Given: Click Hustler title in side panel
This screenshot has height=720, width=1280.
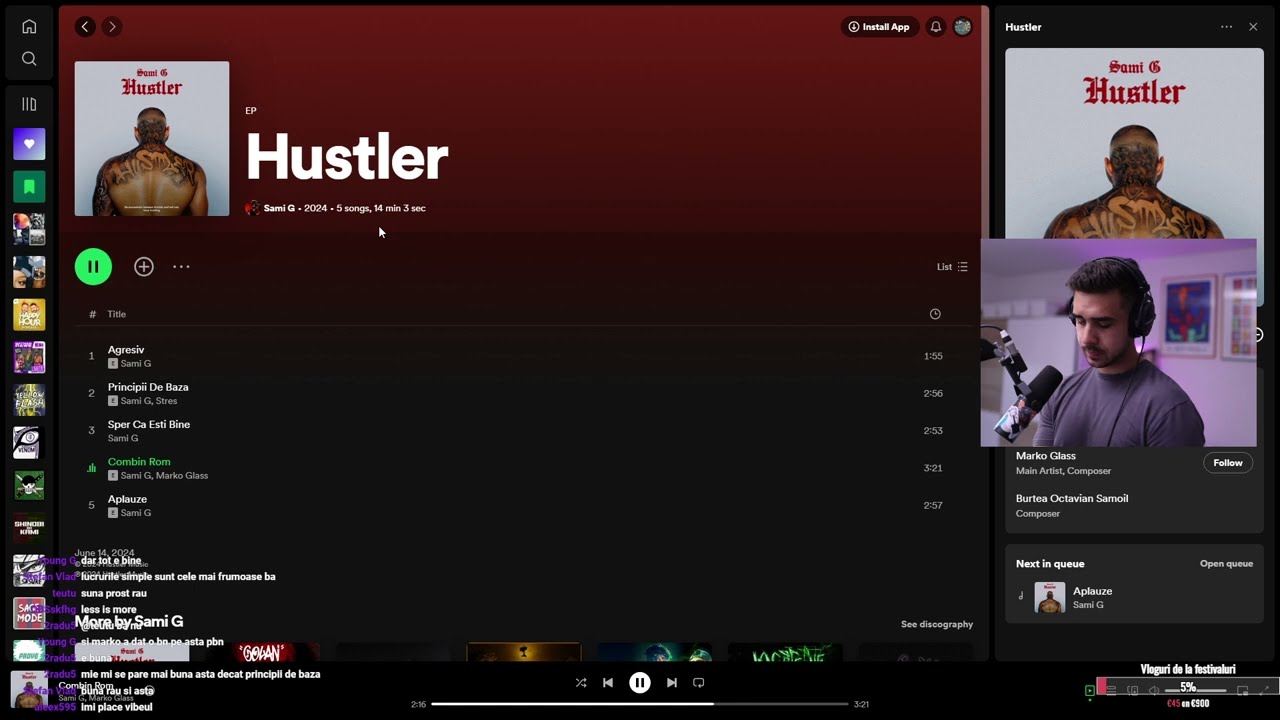Looking at the screenshot, I should pyautogui.click(x=1023, y=27).
